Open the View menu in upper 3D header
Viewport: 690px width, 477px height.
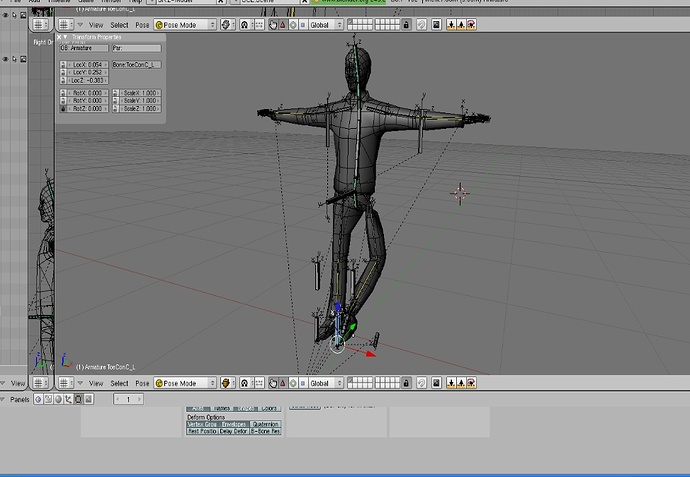(x=96, y=25)
